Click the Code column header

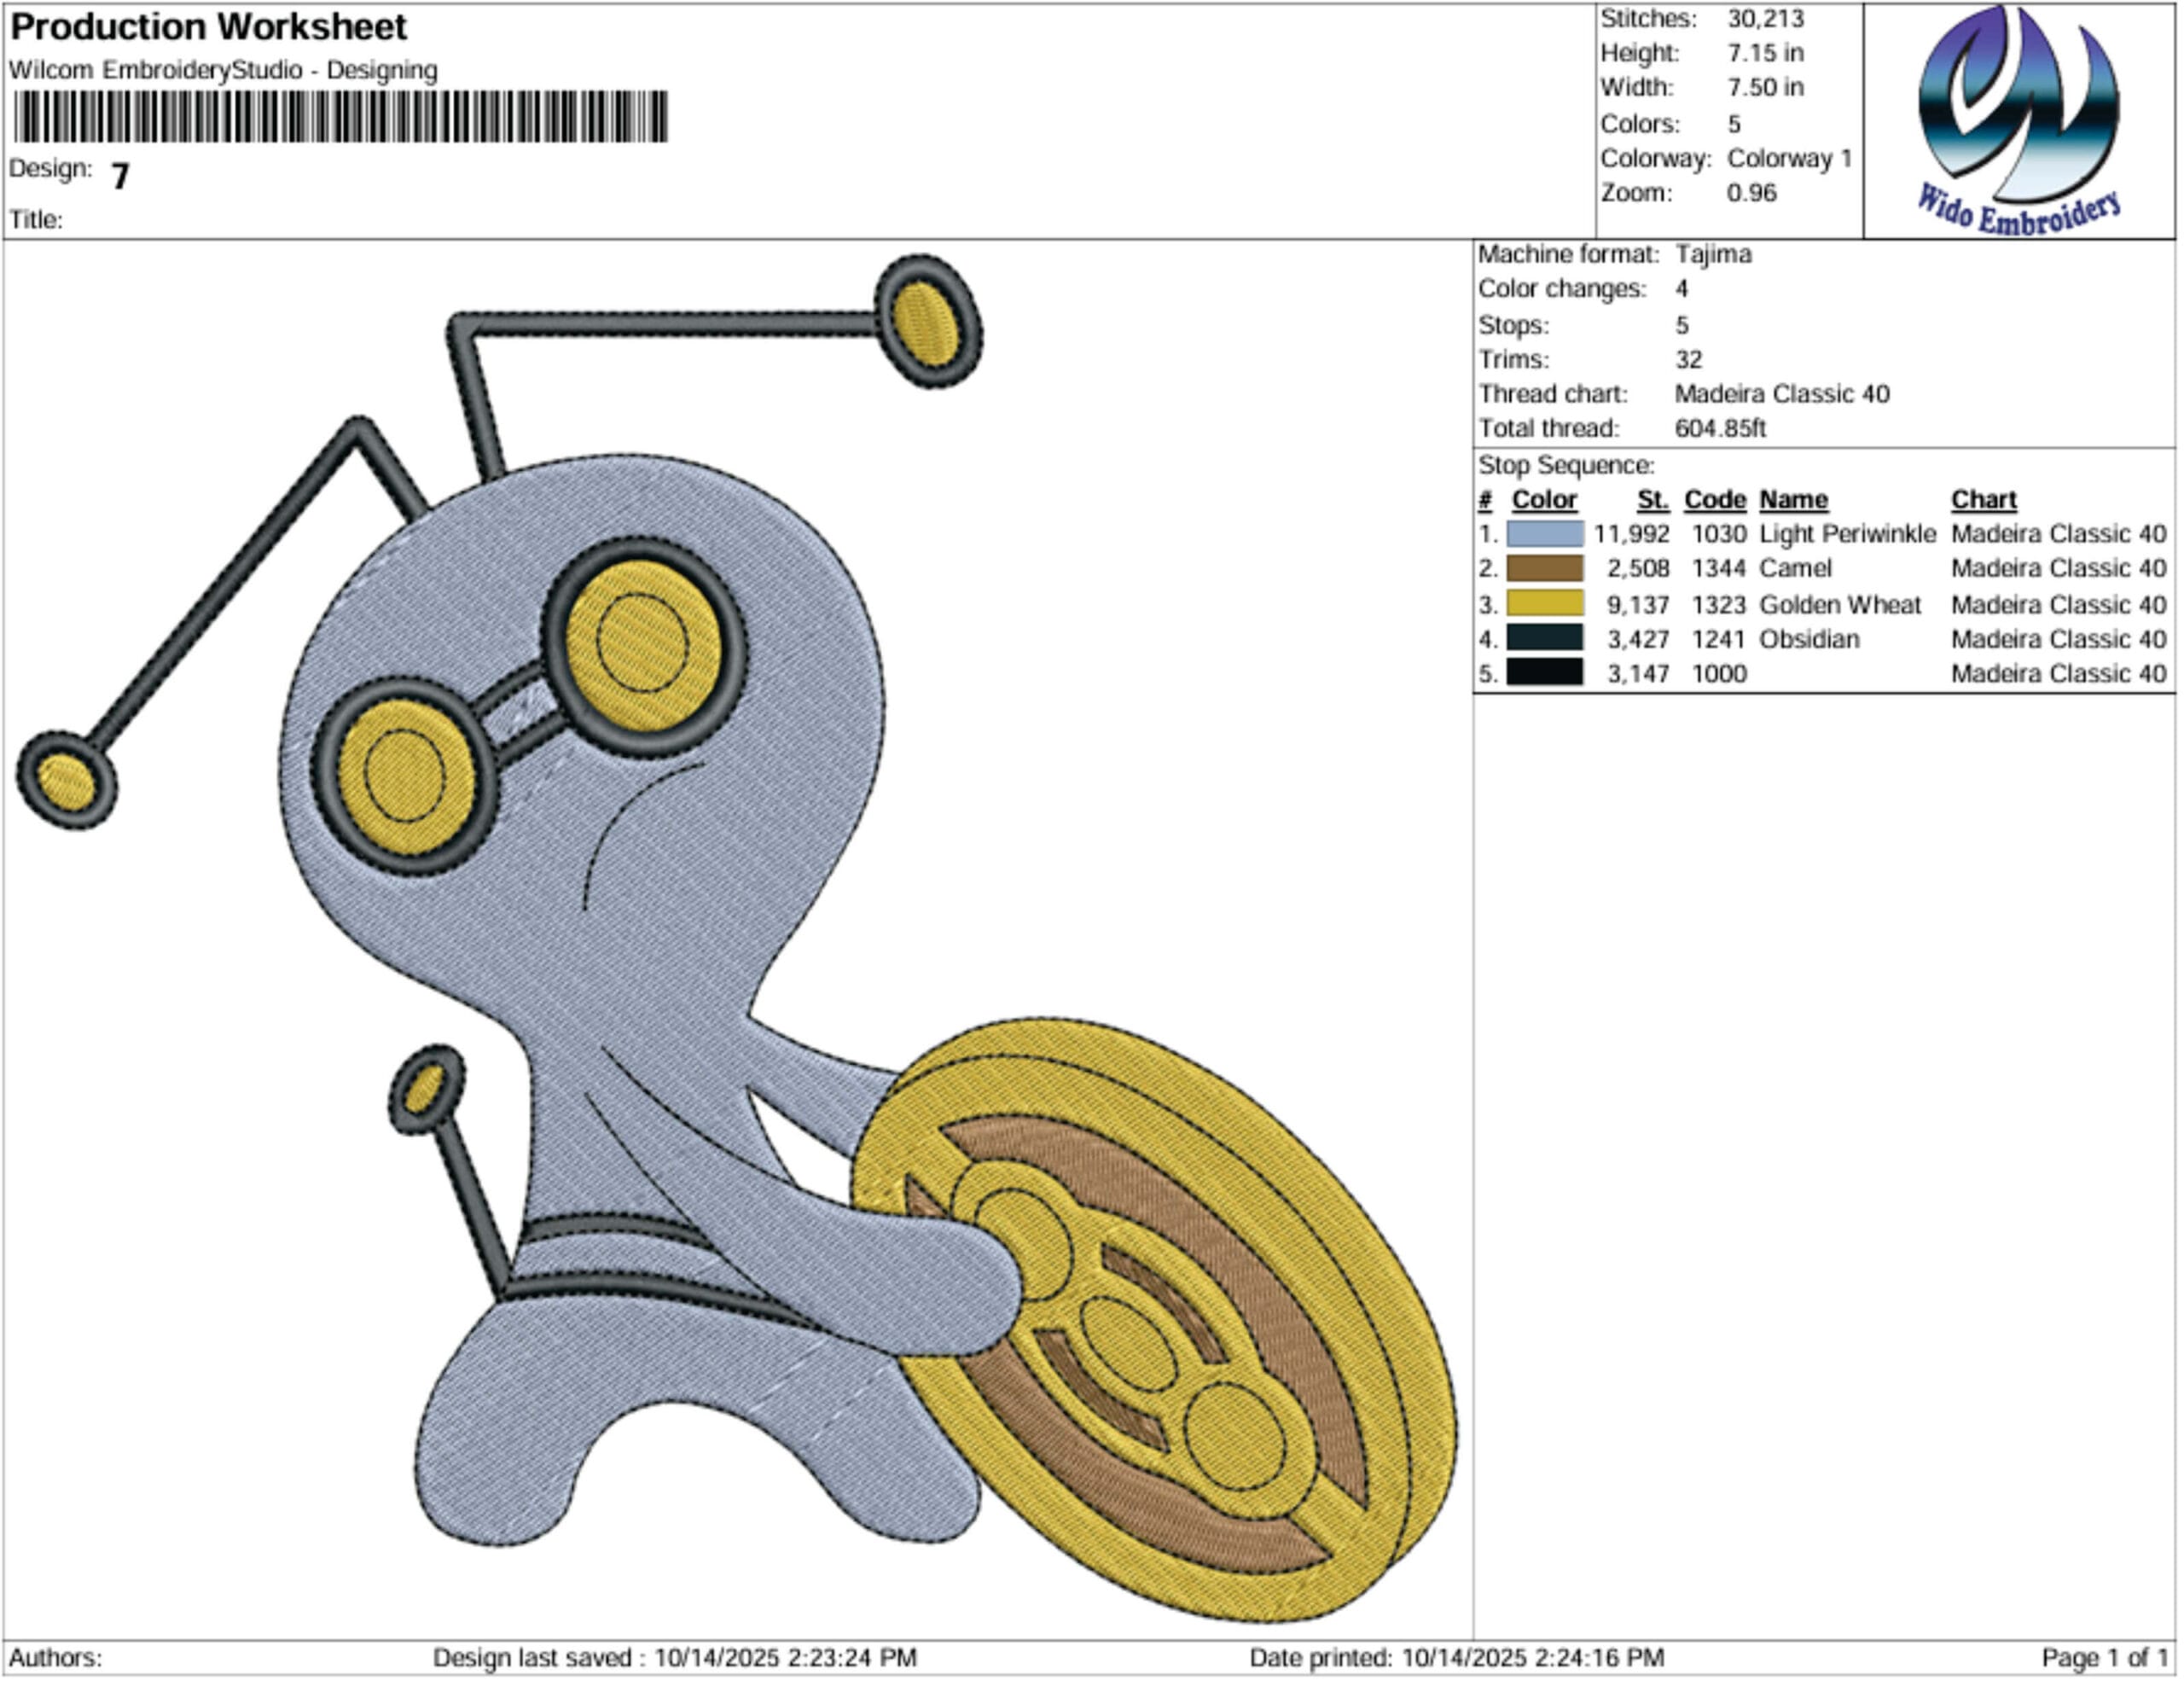point(1714,499)
